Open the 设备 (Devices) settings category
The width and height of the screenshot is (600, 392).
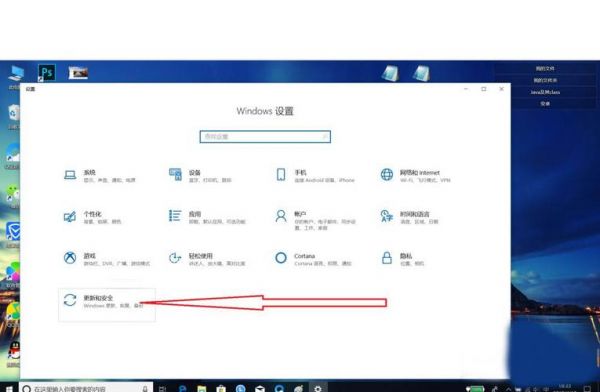(x=200, y=176)
